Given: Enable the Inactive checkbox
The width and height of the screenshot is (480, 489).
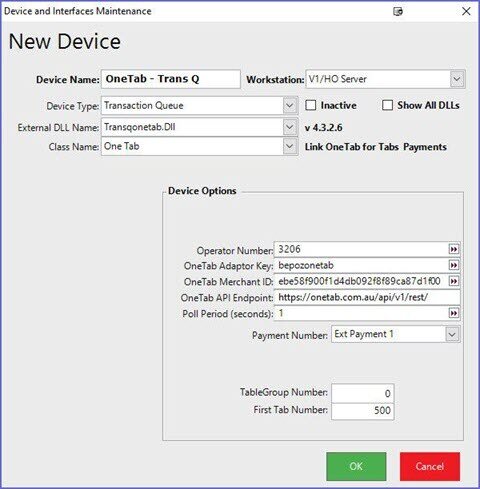Looking at the screenshot, I should [x=311, y=105].
